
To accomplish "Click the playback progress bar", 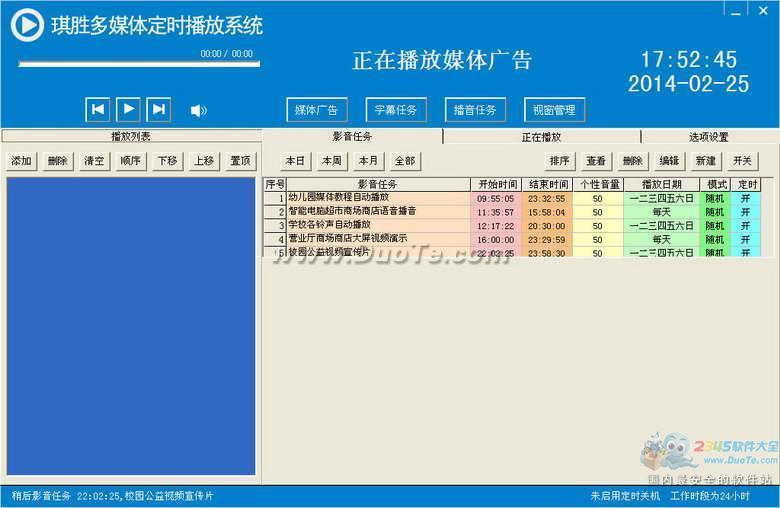I will (x=138, y=65).
